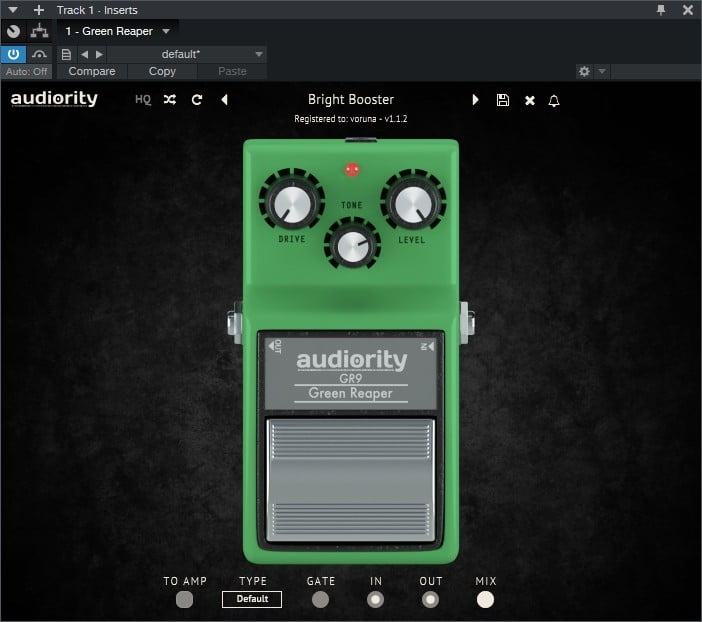Image resolution: width=702 pixels, height=622 pixels.
Task: Open the default* preset dropdown
Action: pyautogui.click(x=187, y=54)
